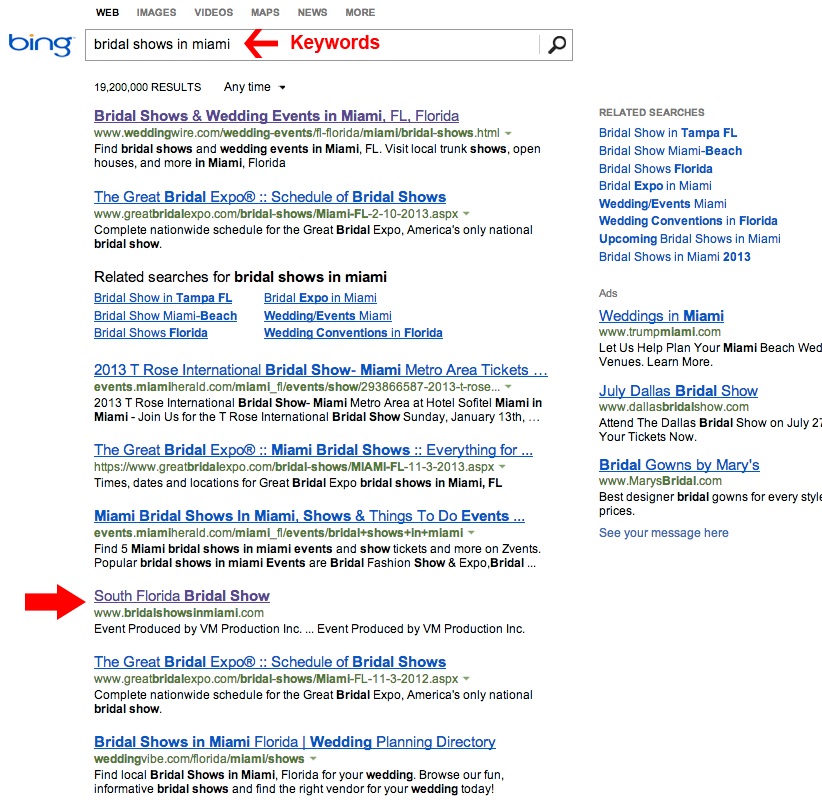Image resolution: width=822 pixels, height=808 pixels.
Task: Expand the caret beside the miamiherald bridal+shows+in+miami URL
Action: pos(471,533)
